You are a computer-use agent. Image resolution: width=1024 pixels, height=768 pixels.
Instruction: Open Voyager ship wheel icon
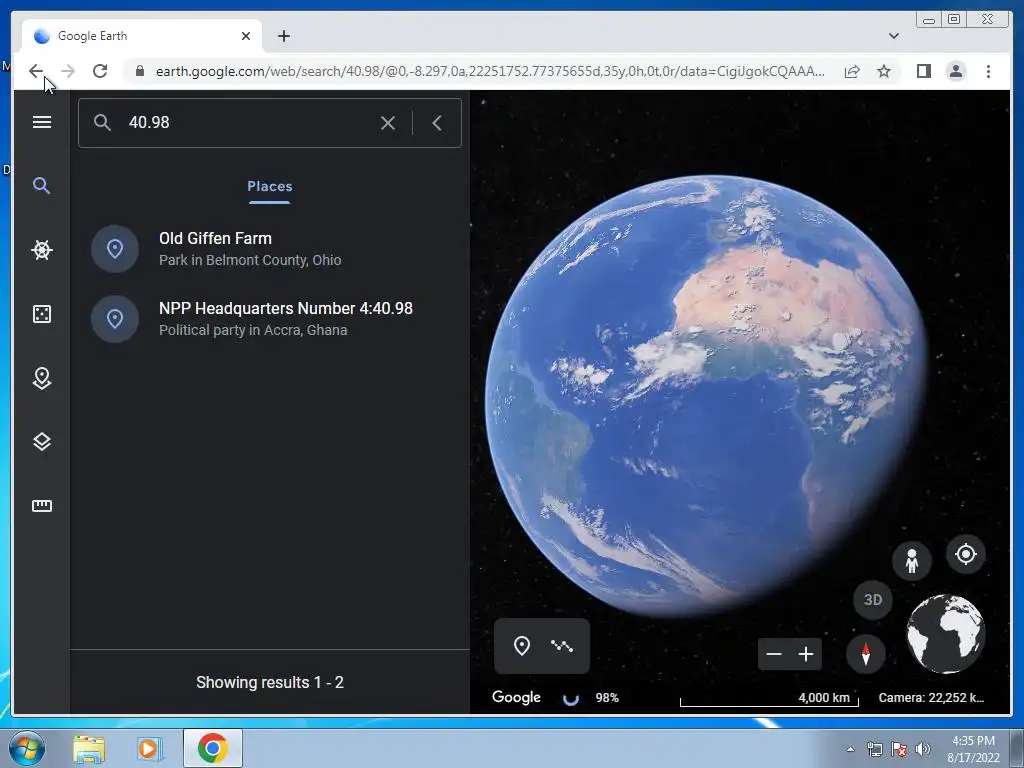[x=42, y=249]
